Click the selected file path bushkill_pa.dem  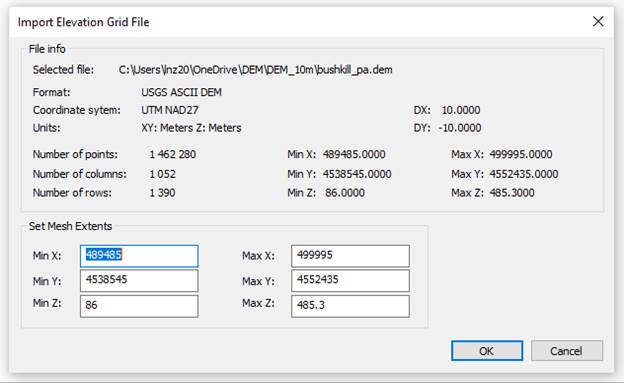255,70
